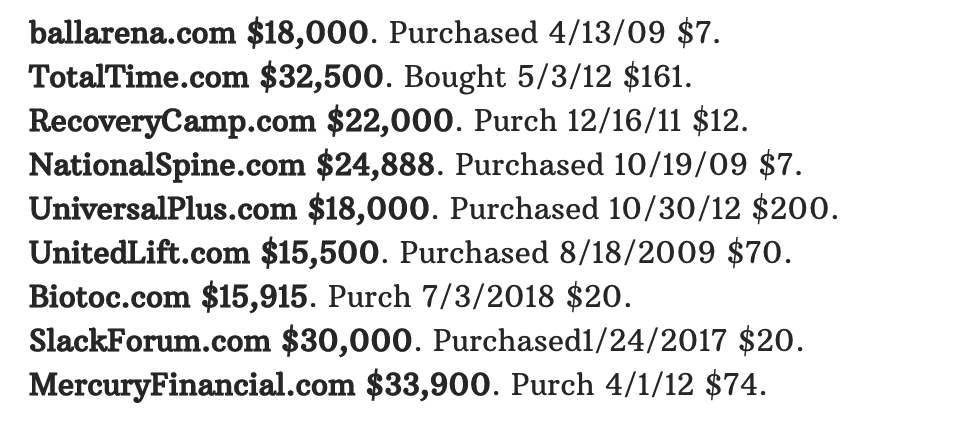Click the RecoveryCamp.com domain name
Image resolution: width=972 pixels, height=430 pixels.
[172, 122]
